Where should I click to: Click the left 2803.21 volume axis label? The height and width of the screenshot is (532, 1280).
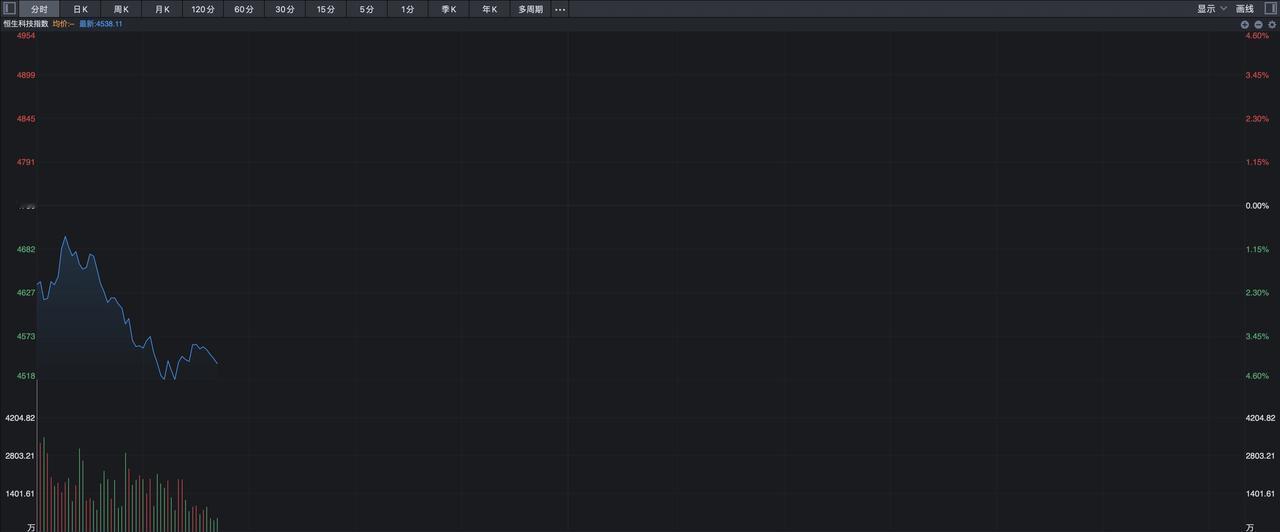20,456
